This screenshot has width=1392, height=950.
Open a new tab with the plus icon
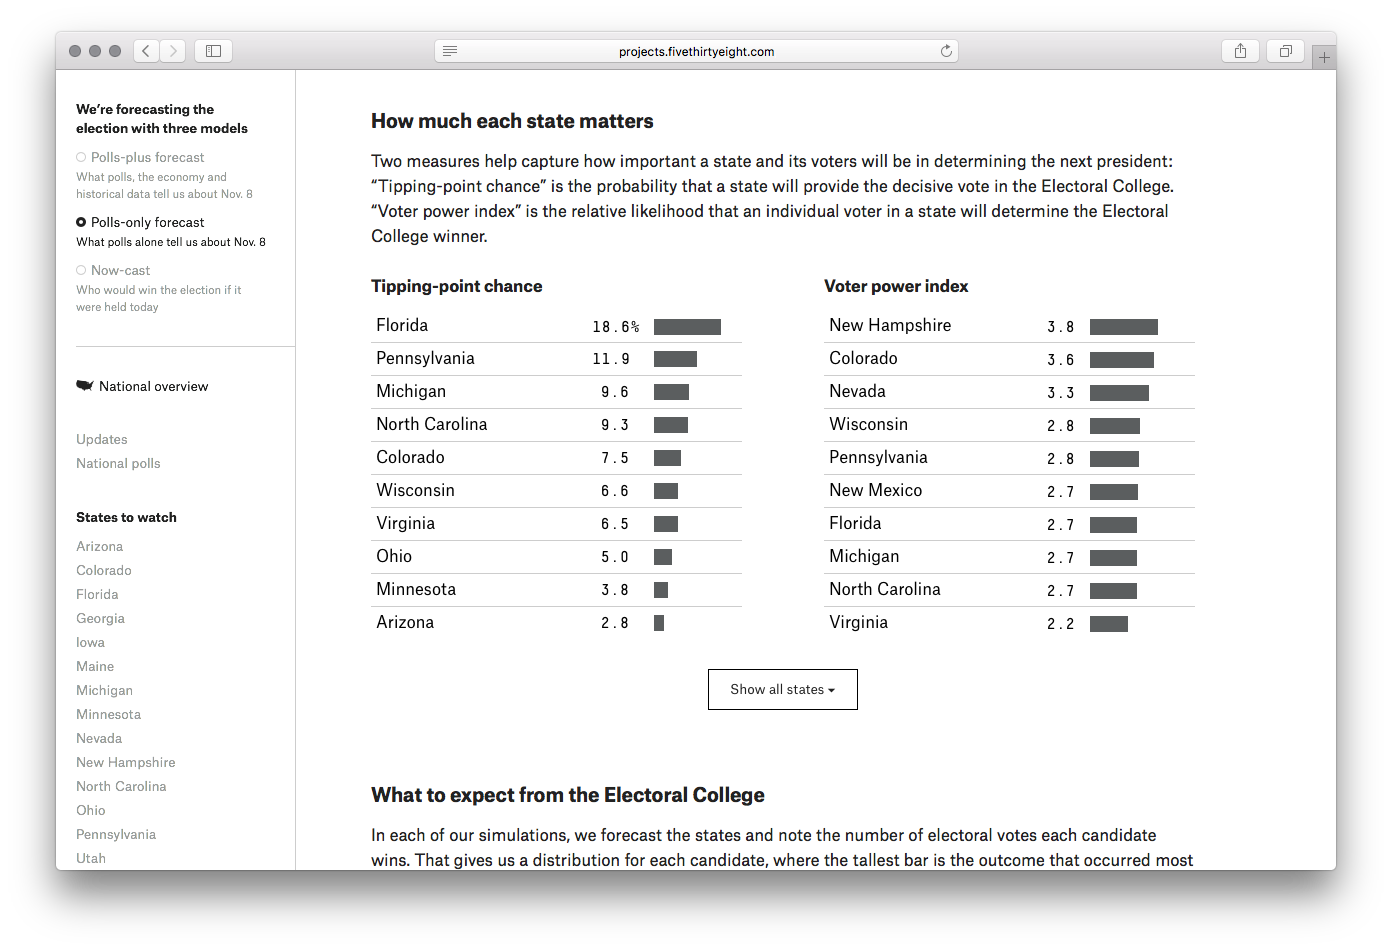(x=1324, y=56)
